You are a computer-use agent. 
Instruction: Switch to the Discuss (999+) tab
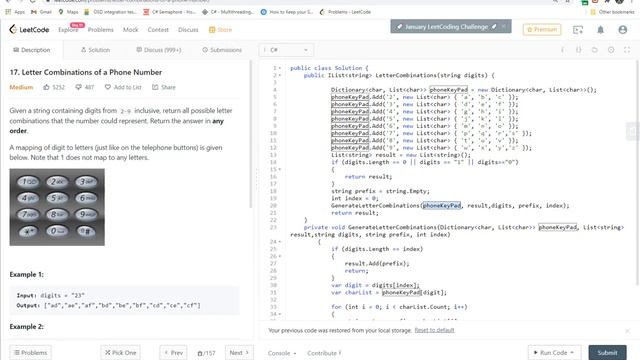pos(159,50)
